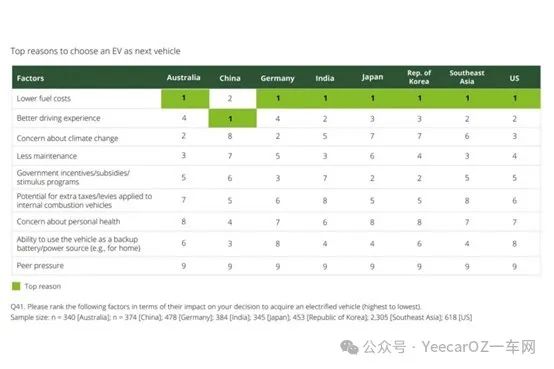Screen dimensions: 554x369
Task: Click the Australia column header
Action: [183, 77]
